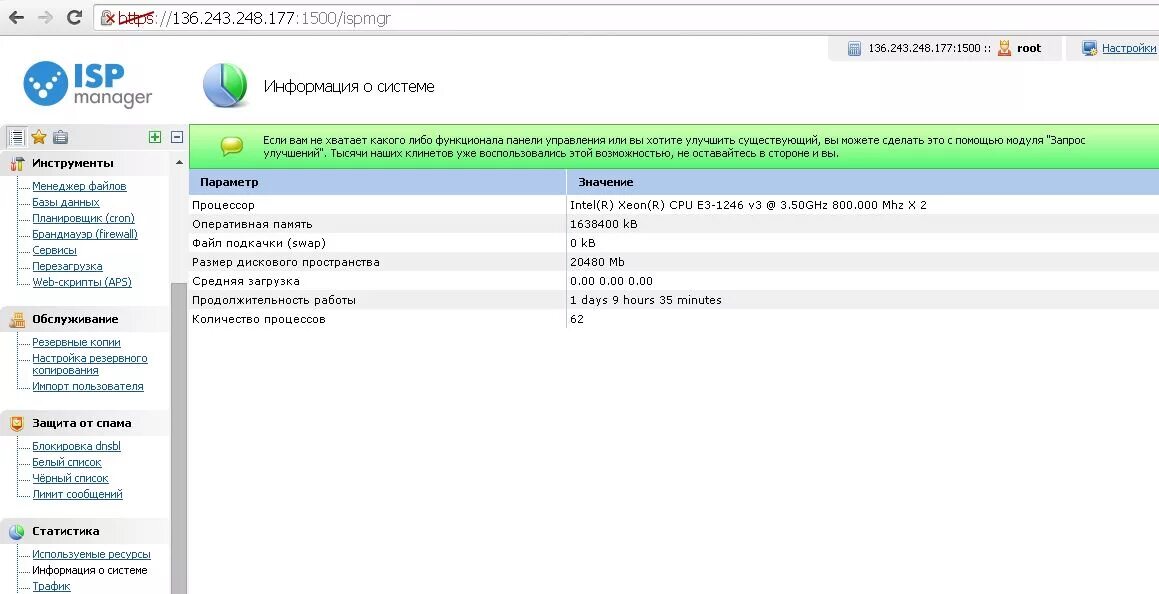Select the Размер дискового пространства row
This screenshot has height=594, width=1159.
[x=674, y=262]
